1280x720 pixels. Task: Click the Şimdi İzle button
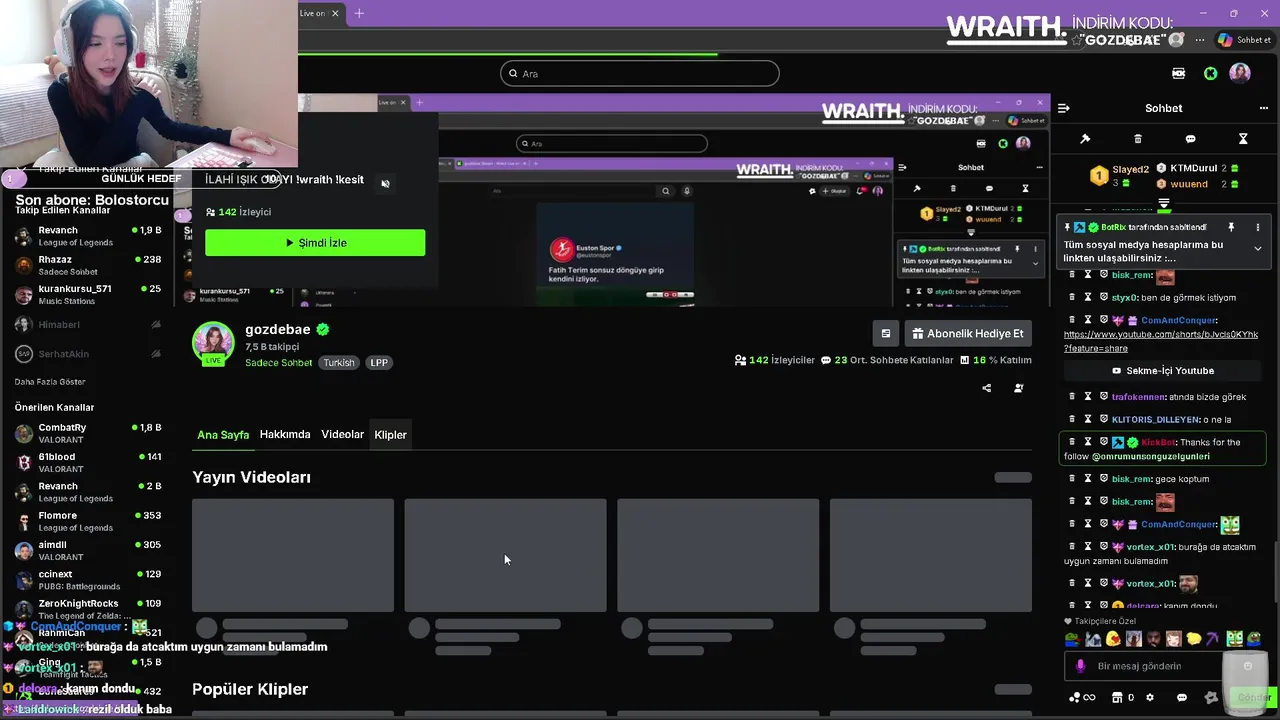pos(315,243)
